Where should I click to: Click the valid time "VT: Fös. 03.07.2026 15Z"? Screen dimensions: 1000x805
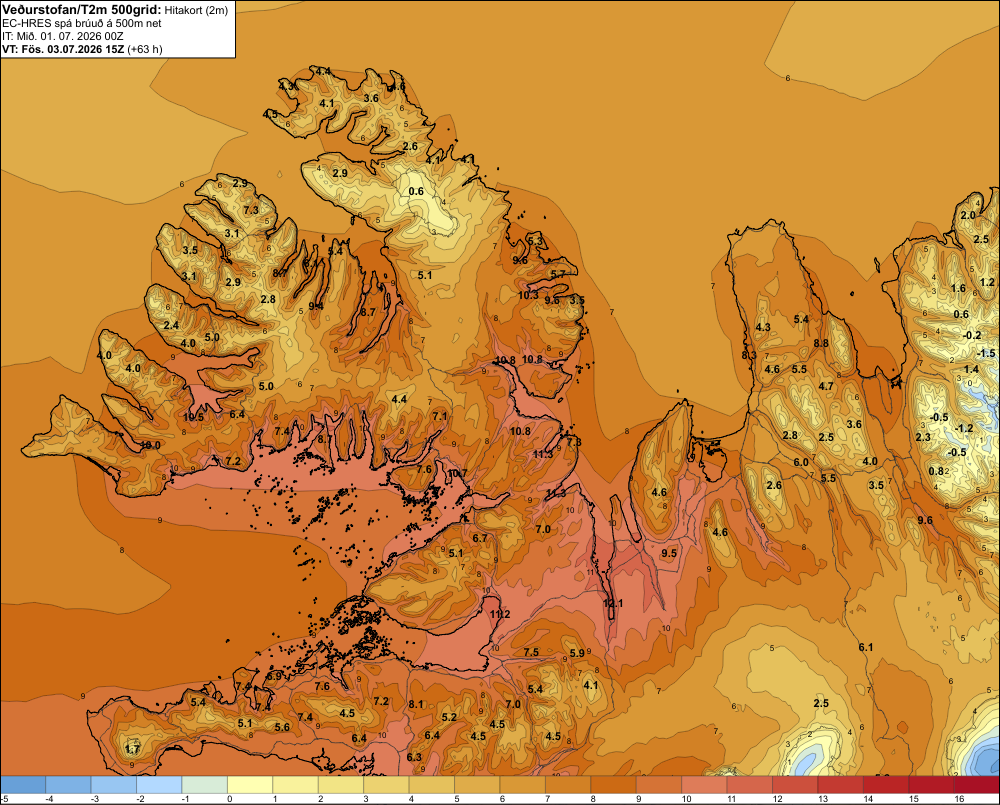63,49
